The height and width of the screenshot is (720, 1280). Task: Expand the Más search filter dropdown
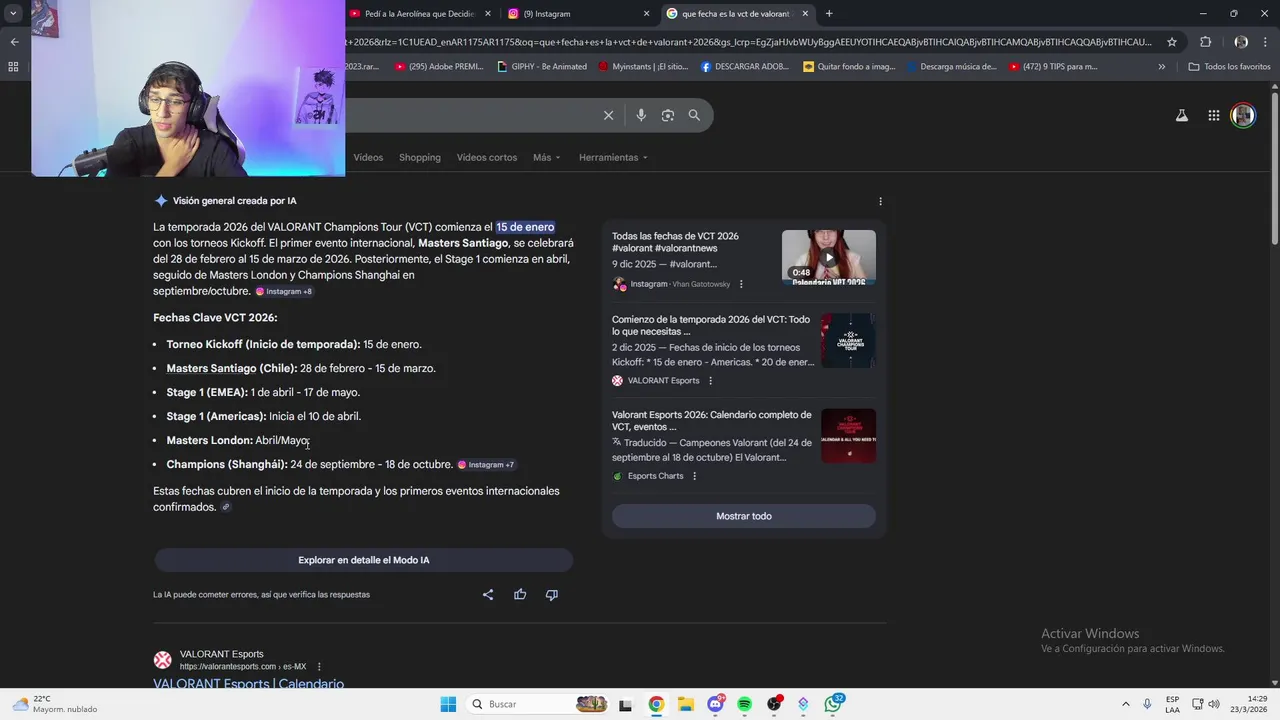click(x=546, y=158)
